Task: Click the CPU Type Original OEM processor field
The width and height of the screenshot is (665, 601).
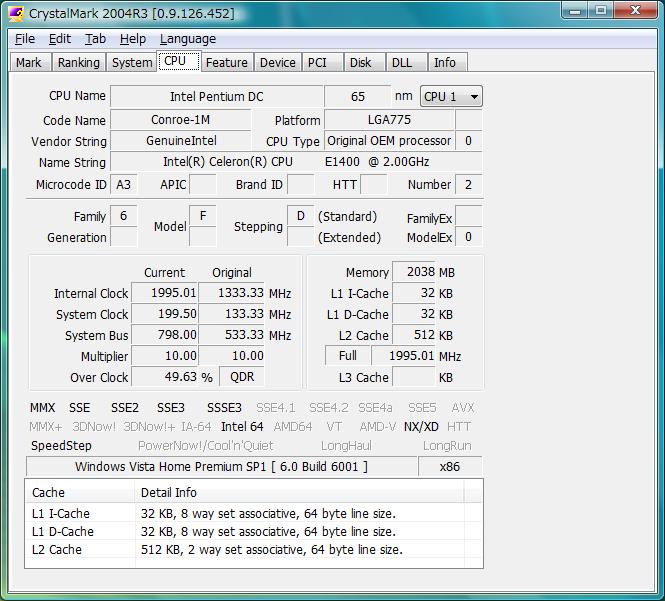Action: pyautogui.click(x=389, y=141)
